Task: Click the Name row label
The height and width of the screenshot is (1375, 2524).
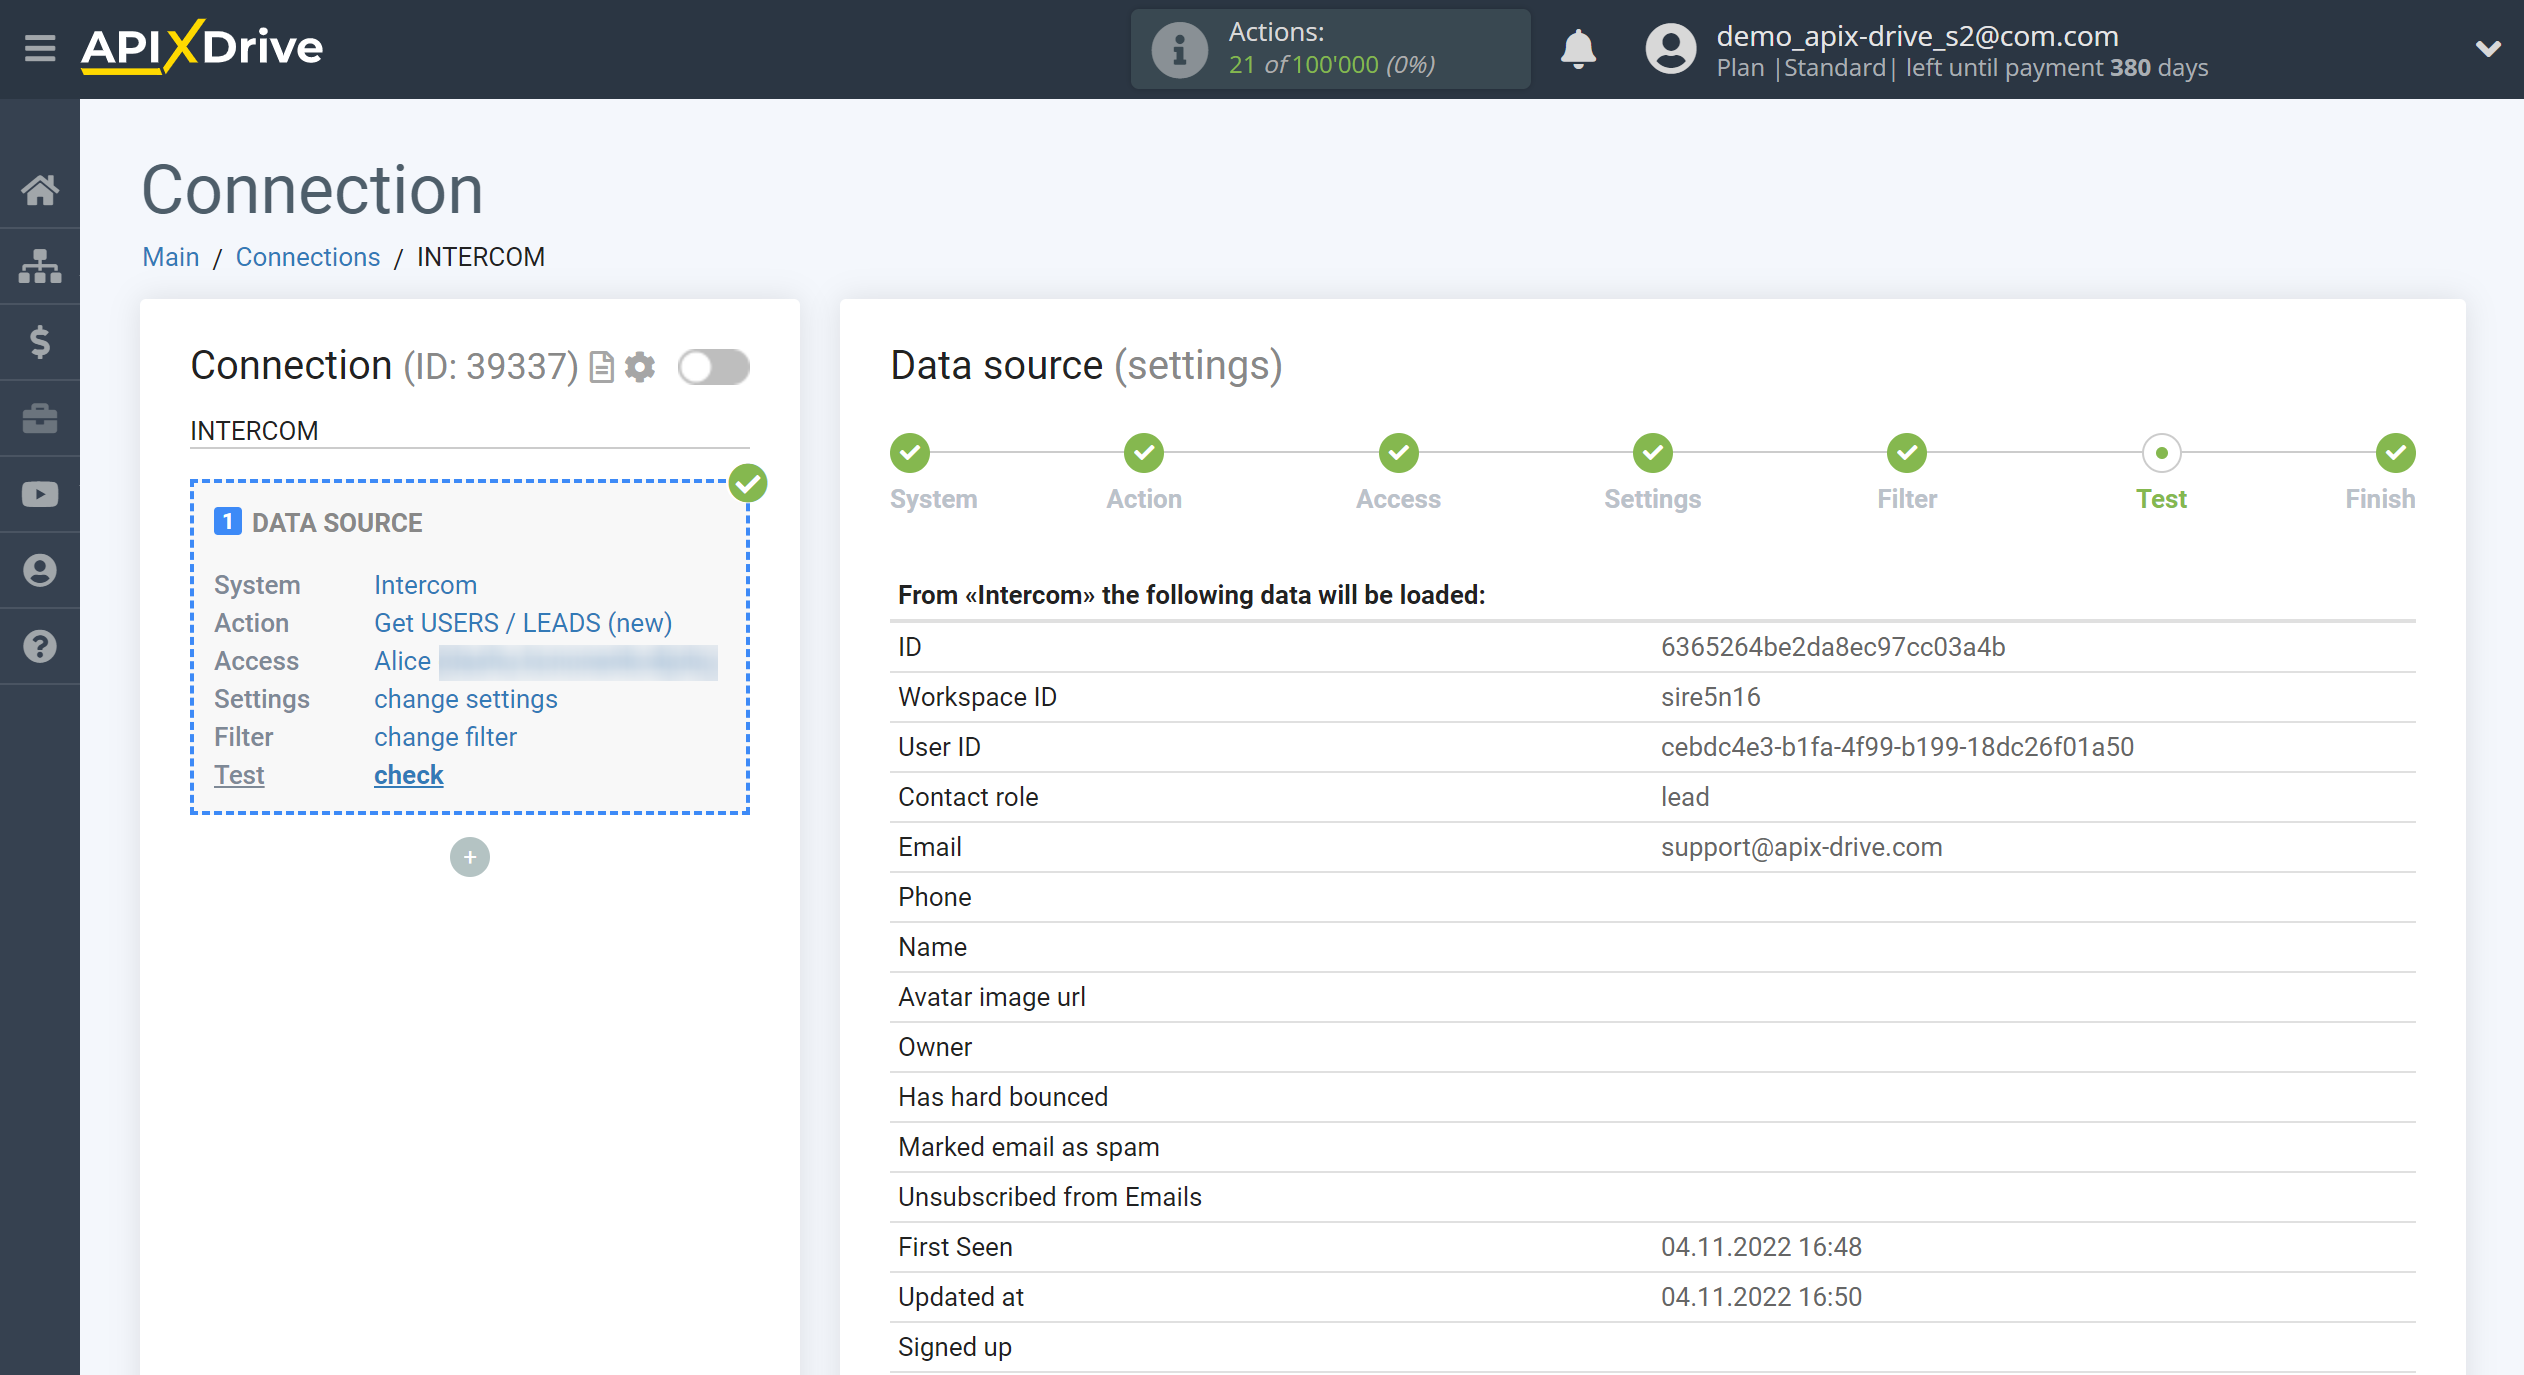Action: 932,947
